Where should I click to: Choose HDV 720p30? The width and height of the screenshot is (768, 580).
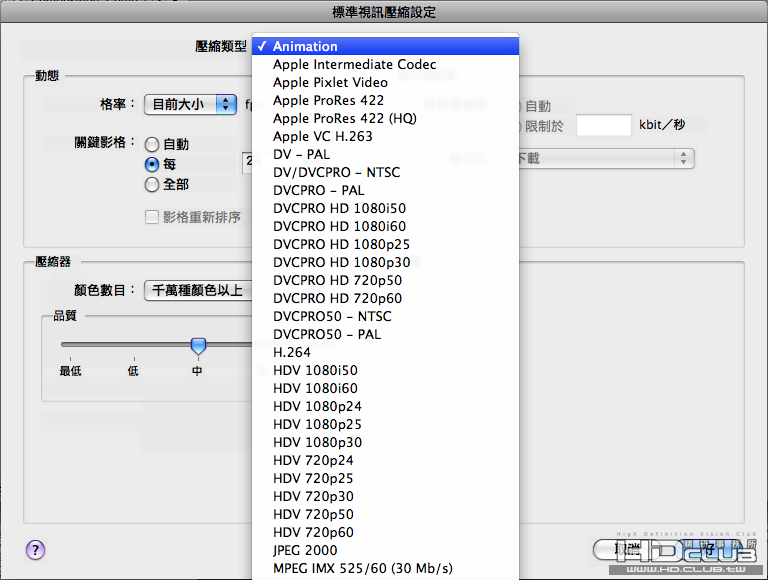click(x=385, y=496)
